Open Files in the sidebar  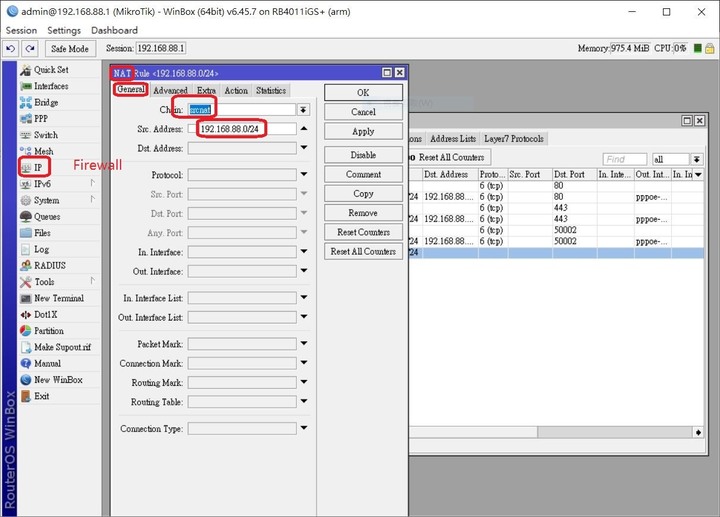click(x=41, y=233)
